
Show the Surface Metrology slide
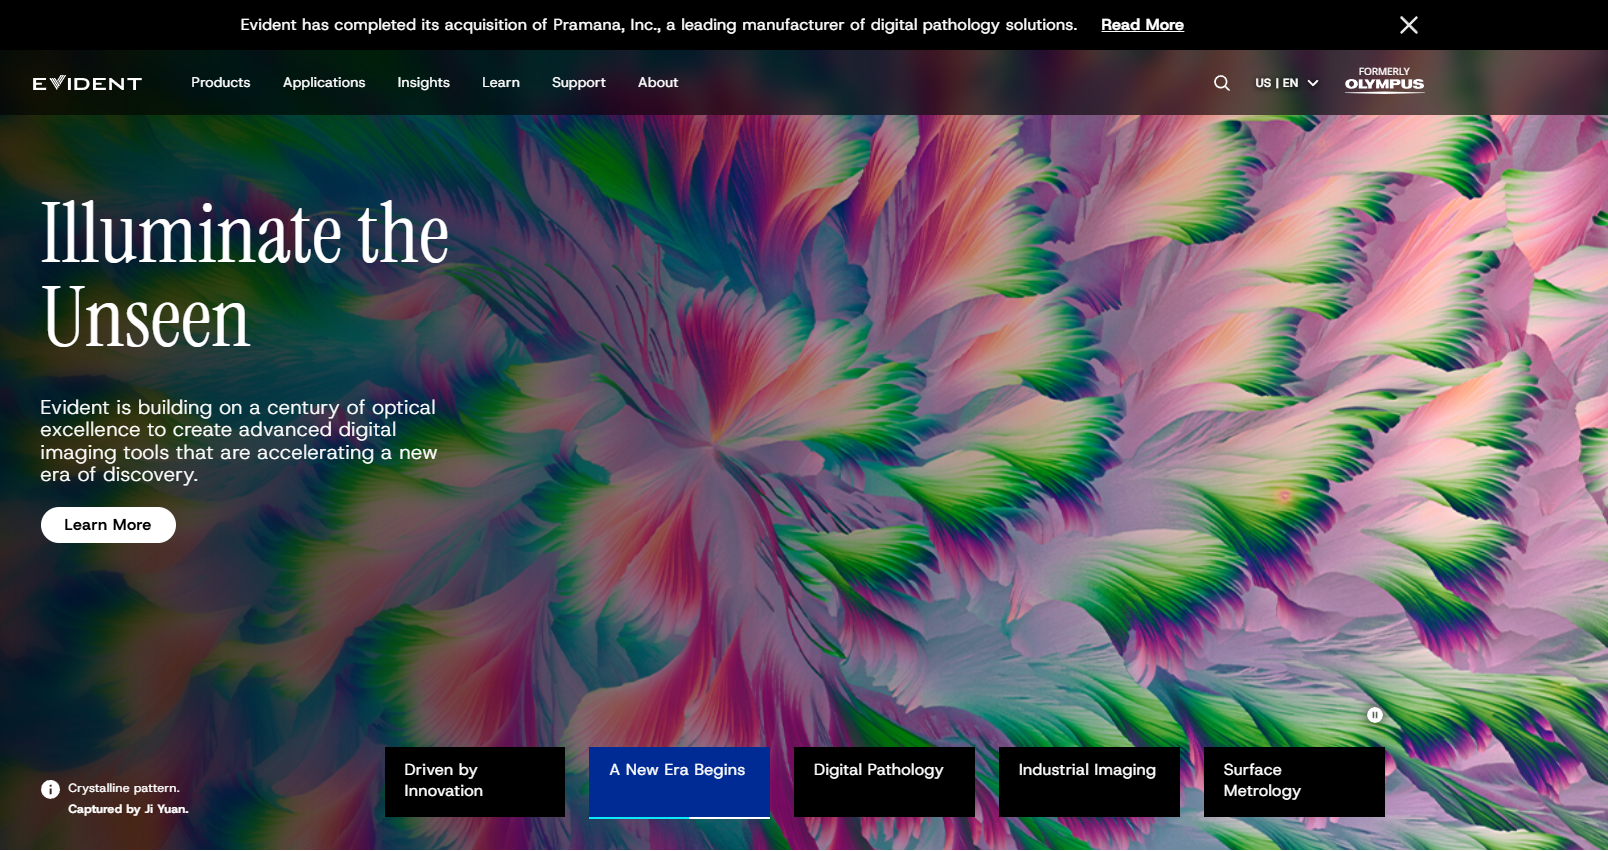click(x=1294, y=781)
